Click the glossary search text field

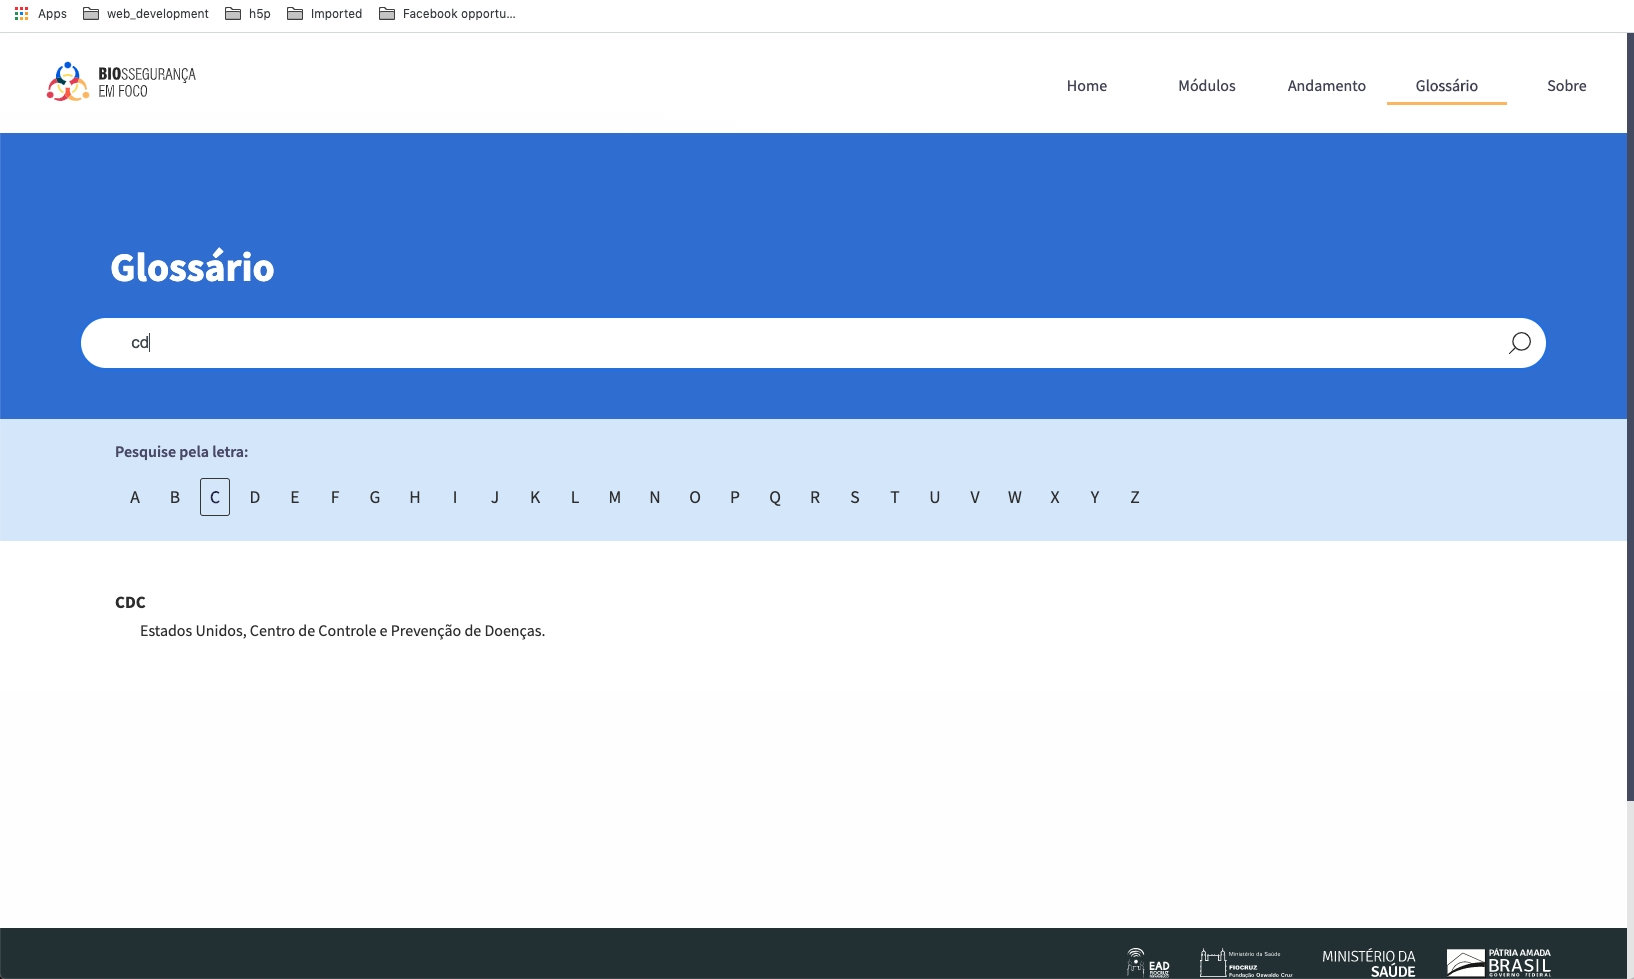tap(800, 343)
